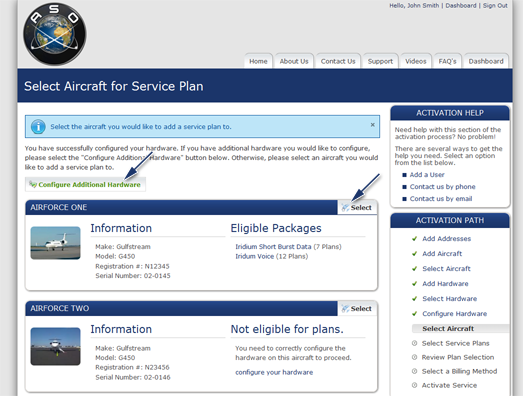Open the About Us tab
The width and height of the screenshot is (523, 396).
294,61
